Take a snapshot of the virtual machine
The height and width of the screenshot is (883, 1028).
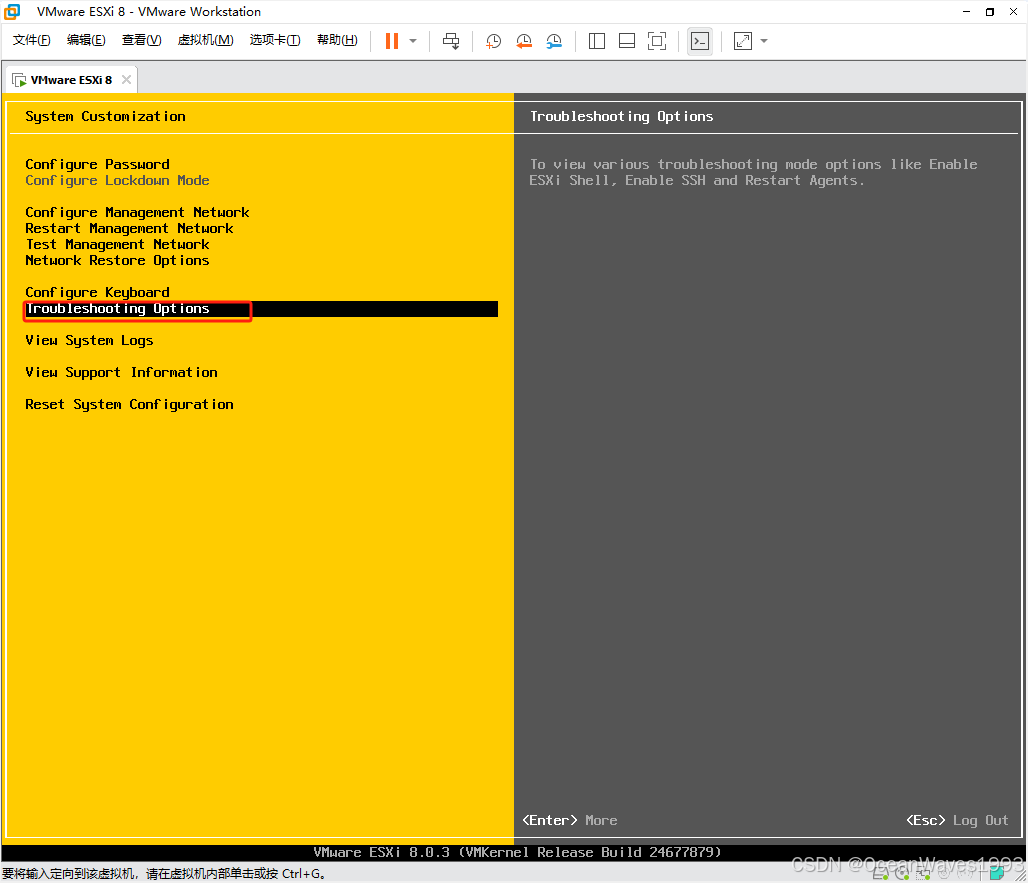tap(493, 41)
